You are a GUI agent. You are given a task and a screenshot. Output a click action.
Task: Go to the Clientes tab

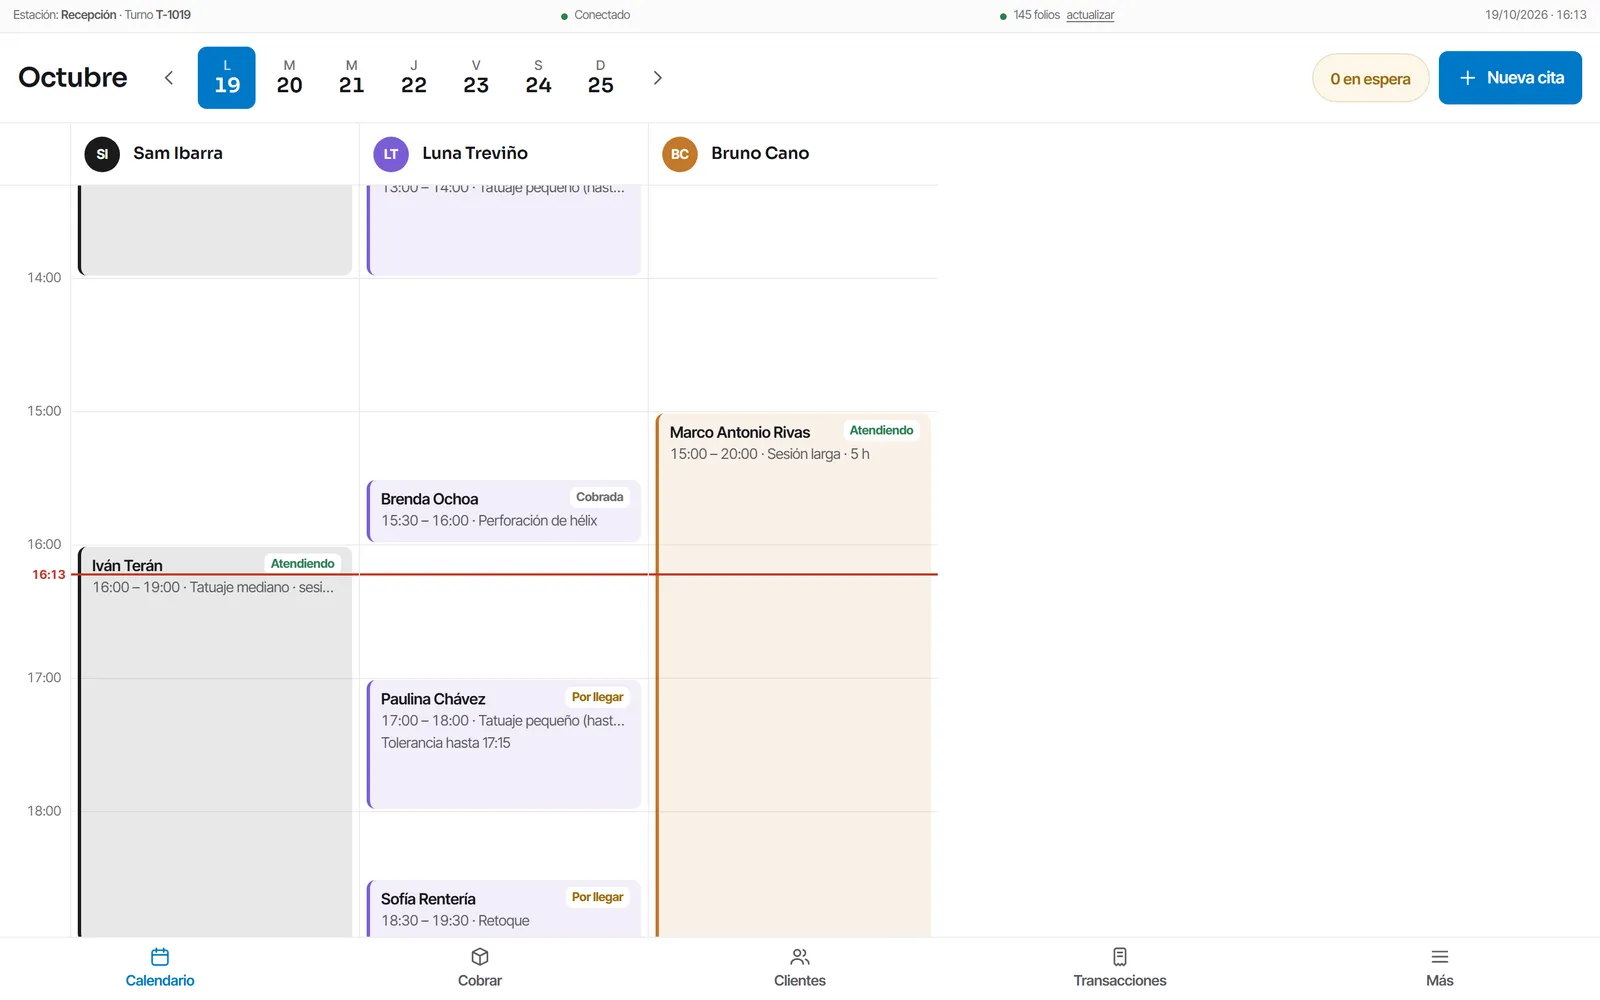tap(800, 968)
